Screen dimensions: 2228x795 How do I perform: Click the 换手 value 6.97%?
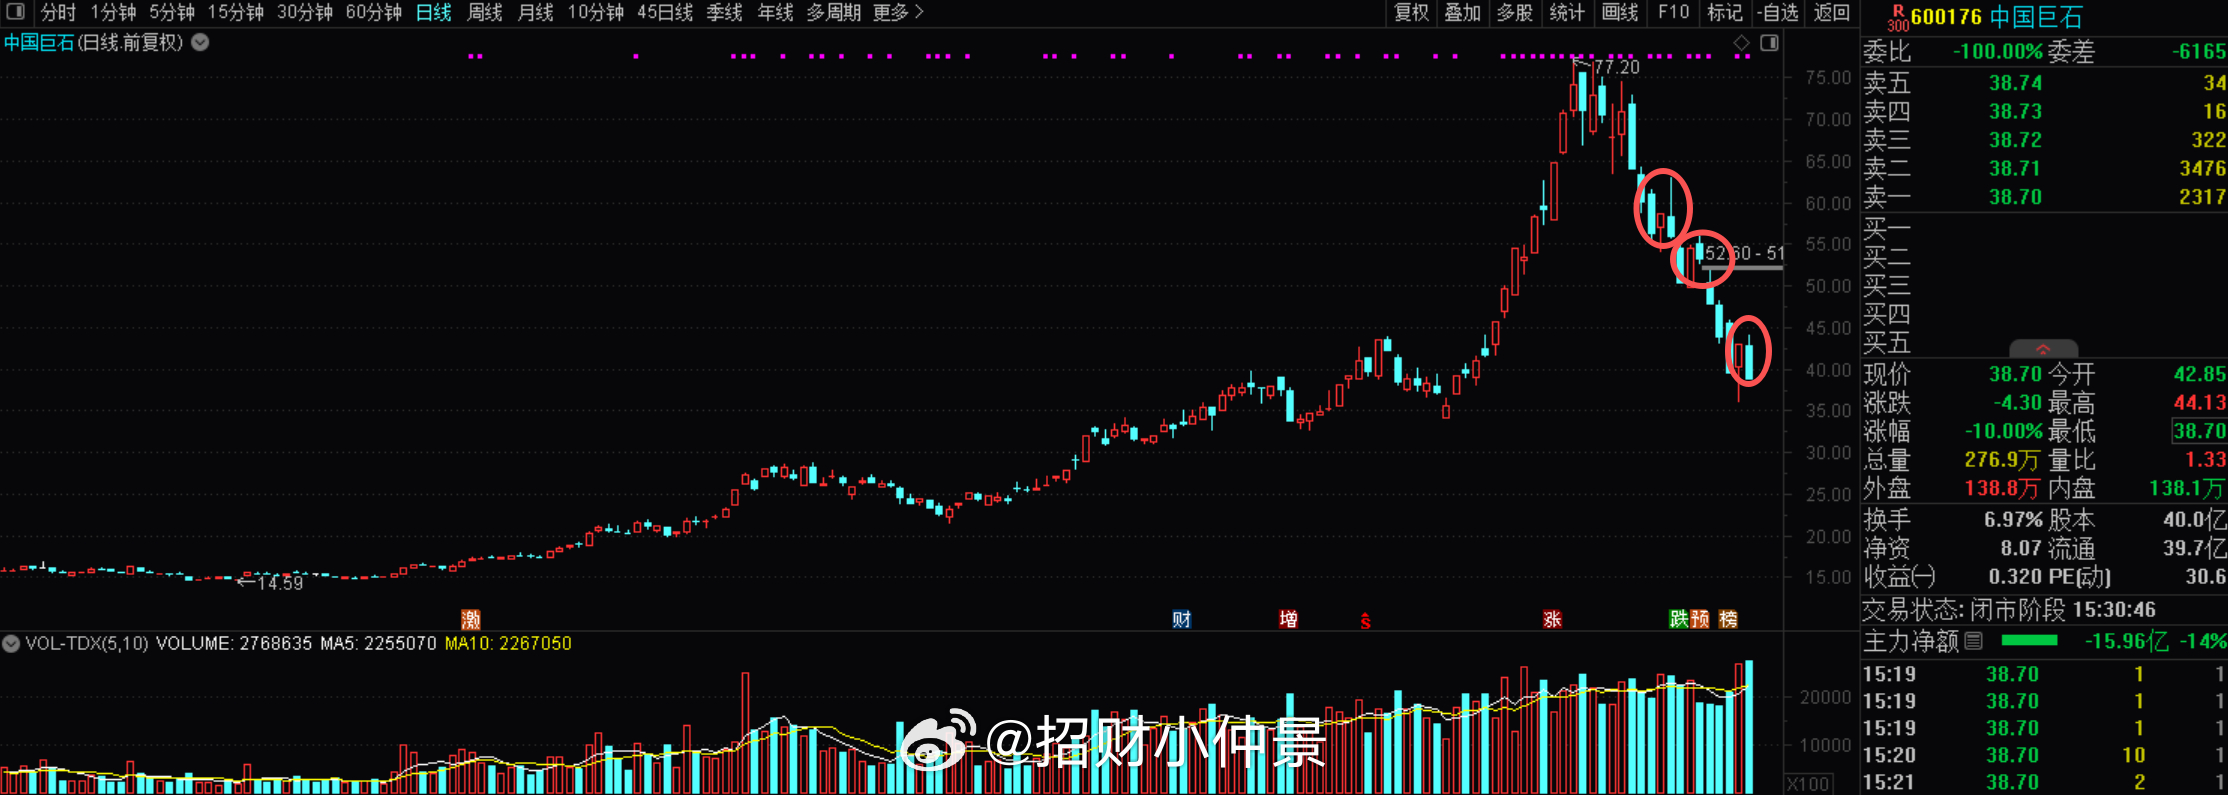[x=2012, y=520]
